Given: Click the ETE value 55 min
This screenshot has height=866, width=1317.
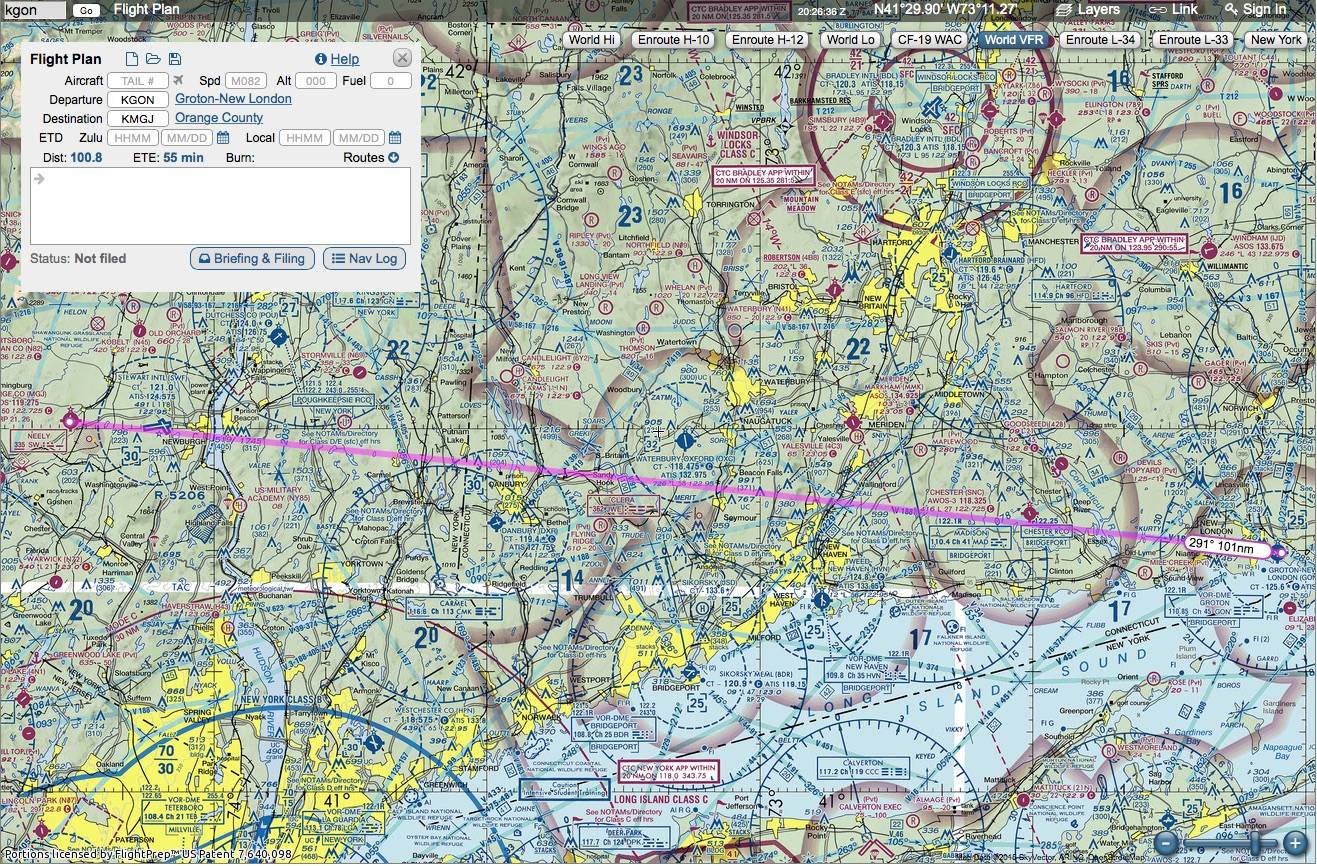Looking at the screenshot, I should (x=183, y=158).
